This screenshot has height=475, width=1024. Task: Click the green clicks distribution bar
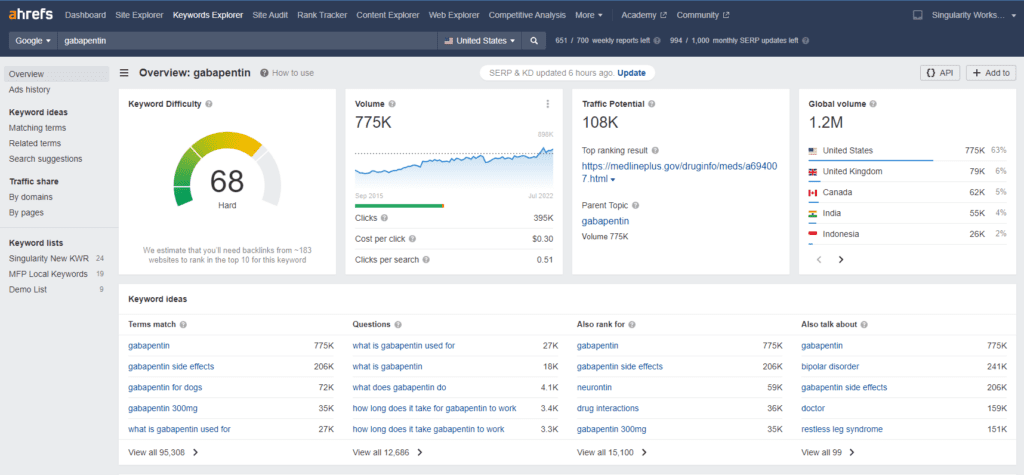(x=398, y=206)
